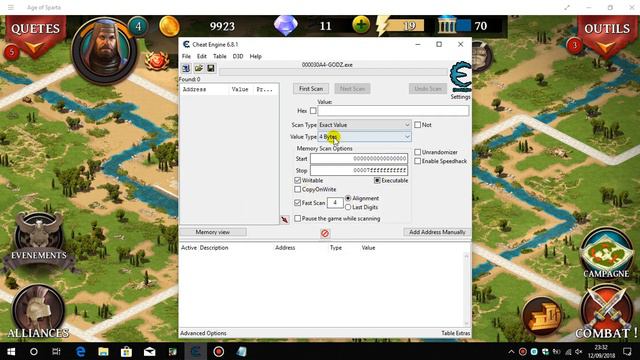
Task: Open Microsoft Store from taskbar
Action: pos(126,351)
